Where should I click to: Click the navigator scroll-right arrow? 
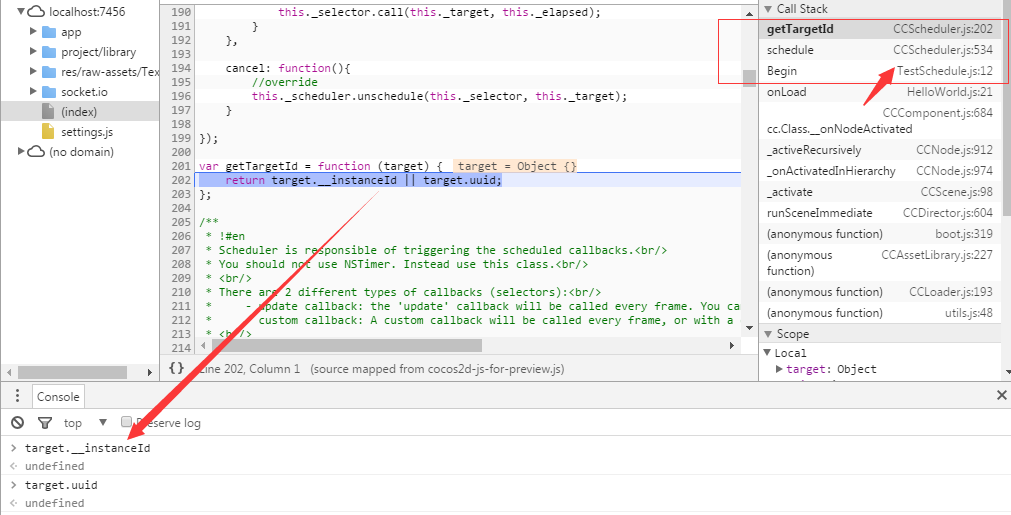point(150,372)
